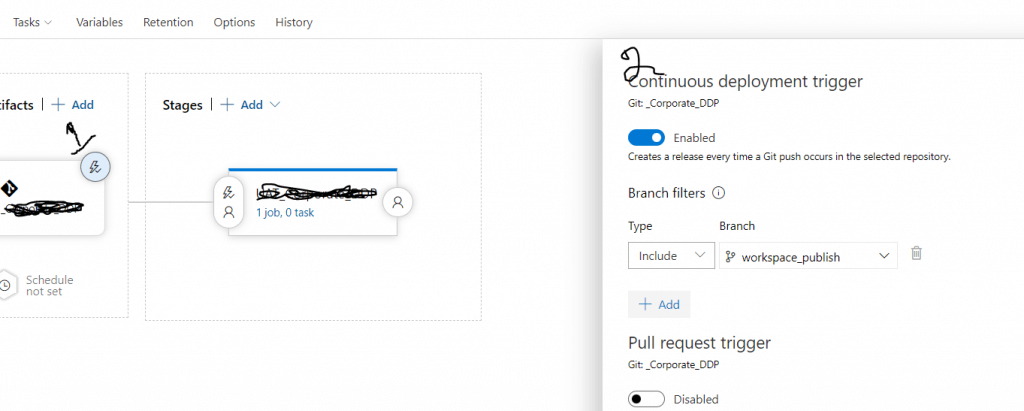Image resolution: width=1024 pixels, height=411 pixels.
Task: Select the Options tab
Action: pyautogui.click(x=234, y=22)
